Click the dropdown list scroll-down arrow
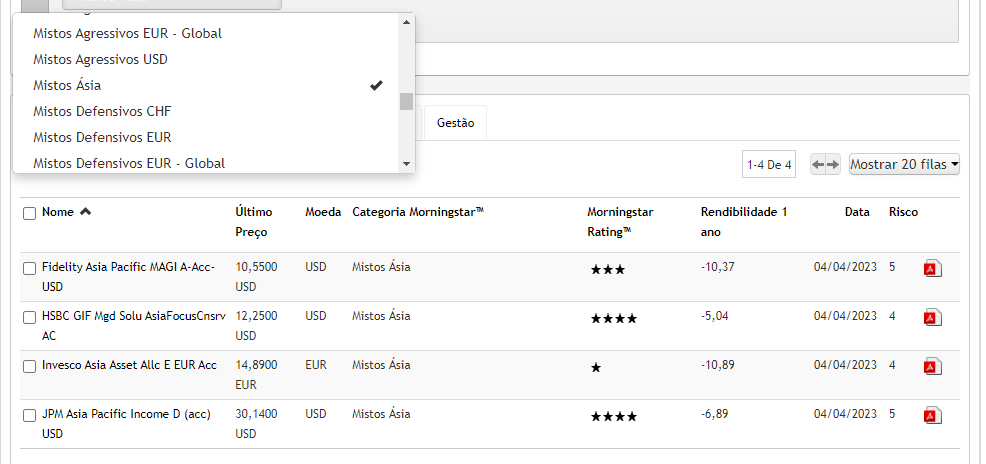This screenshot has width=986, height=464. click(406, 164)
